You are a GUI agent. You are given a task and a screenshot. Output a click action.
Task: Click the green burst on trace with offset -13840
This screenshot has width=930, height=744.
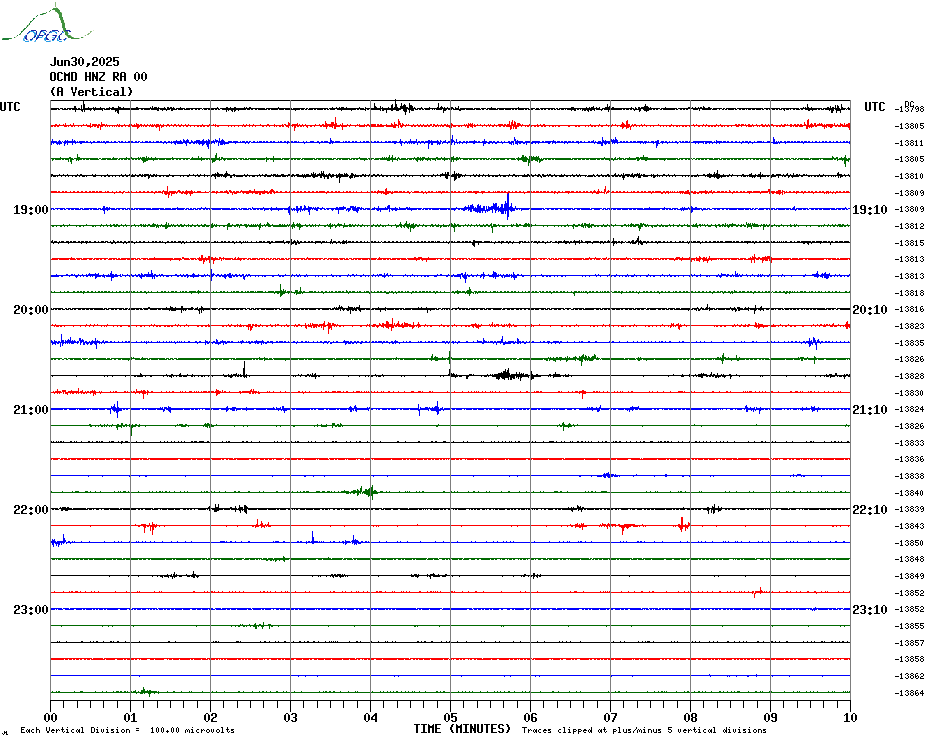(x=362, y=491)
